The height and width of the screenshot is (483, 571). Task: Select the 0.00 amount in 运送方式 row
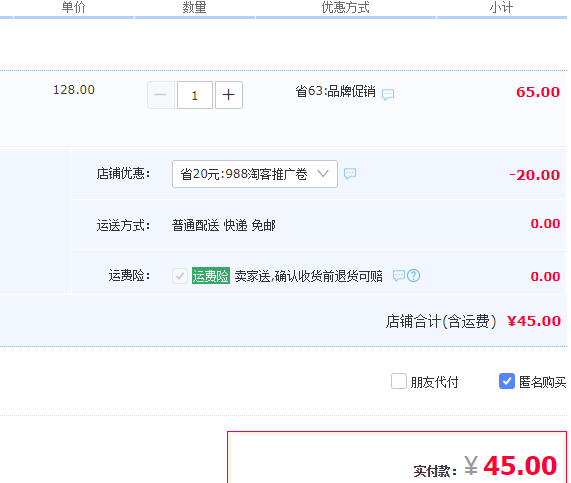(x=545, y=223)
